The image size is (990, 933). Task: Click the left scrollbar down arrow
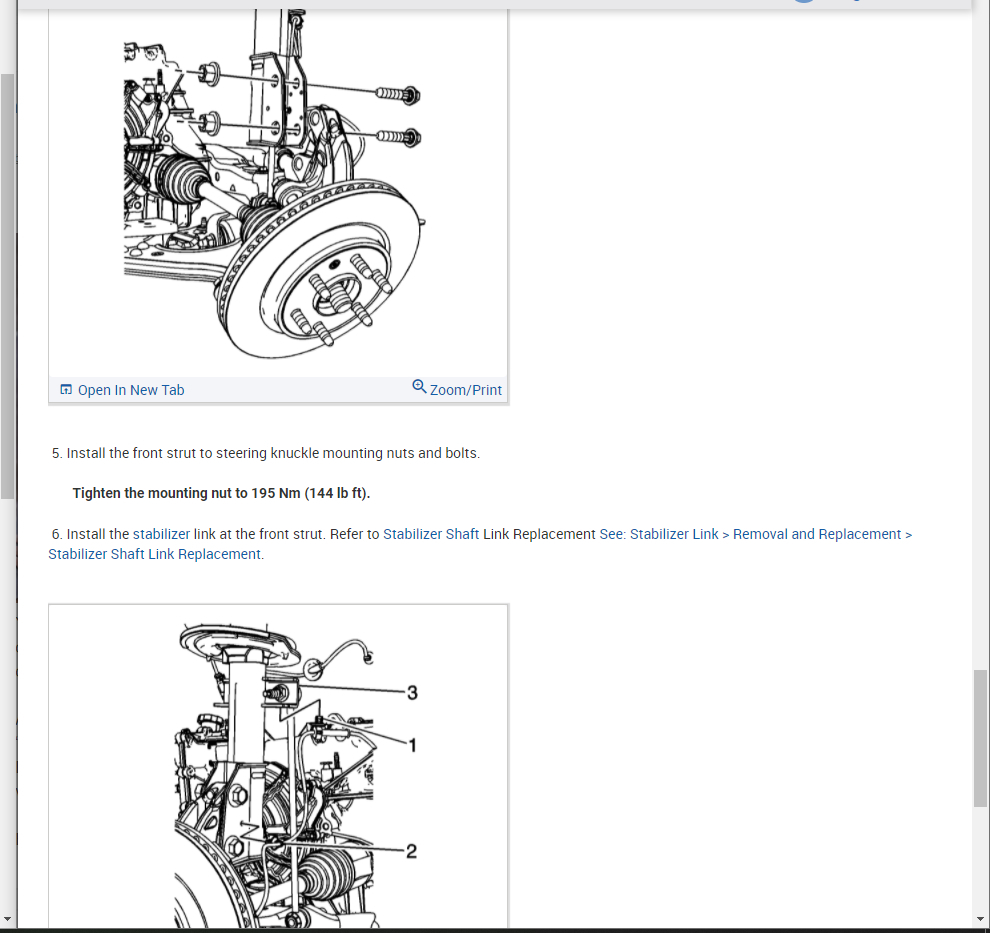(x=7, y=918)
